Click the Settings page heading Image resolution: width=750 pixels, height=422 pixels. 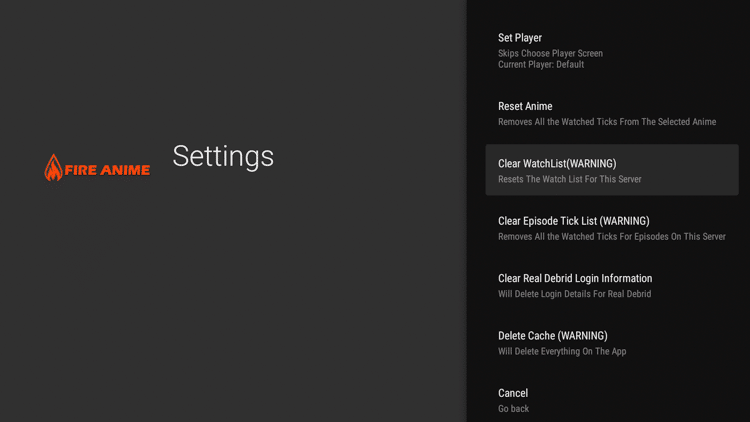point(223,156)
